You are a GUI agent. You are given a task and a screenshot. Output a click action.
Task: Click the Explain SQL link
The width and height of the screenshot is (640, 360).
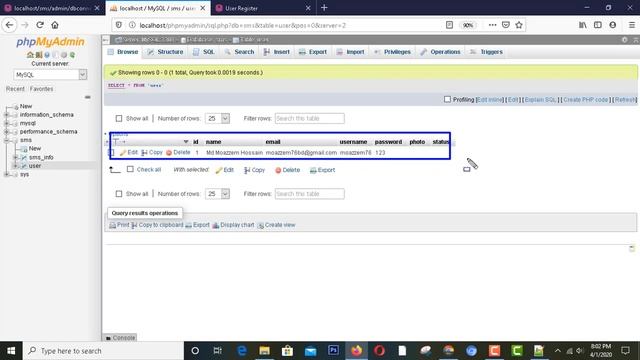540,100
